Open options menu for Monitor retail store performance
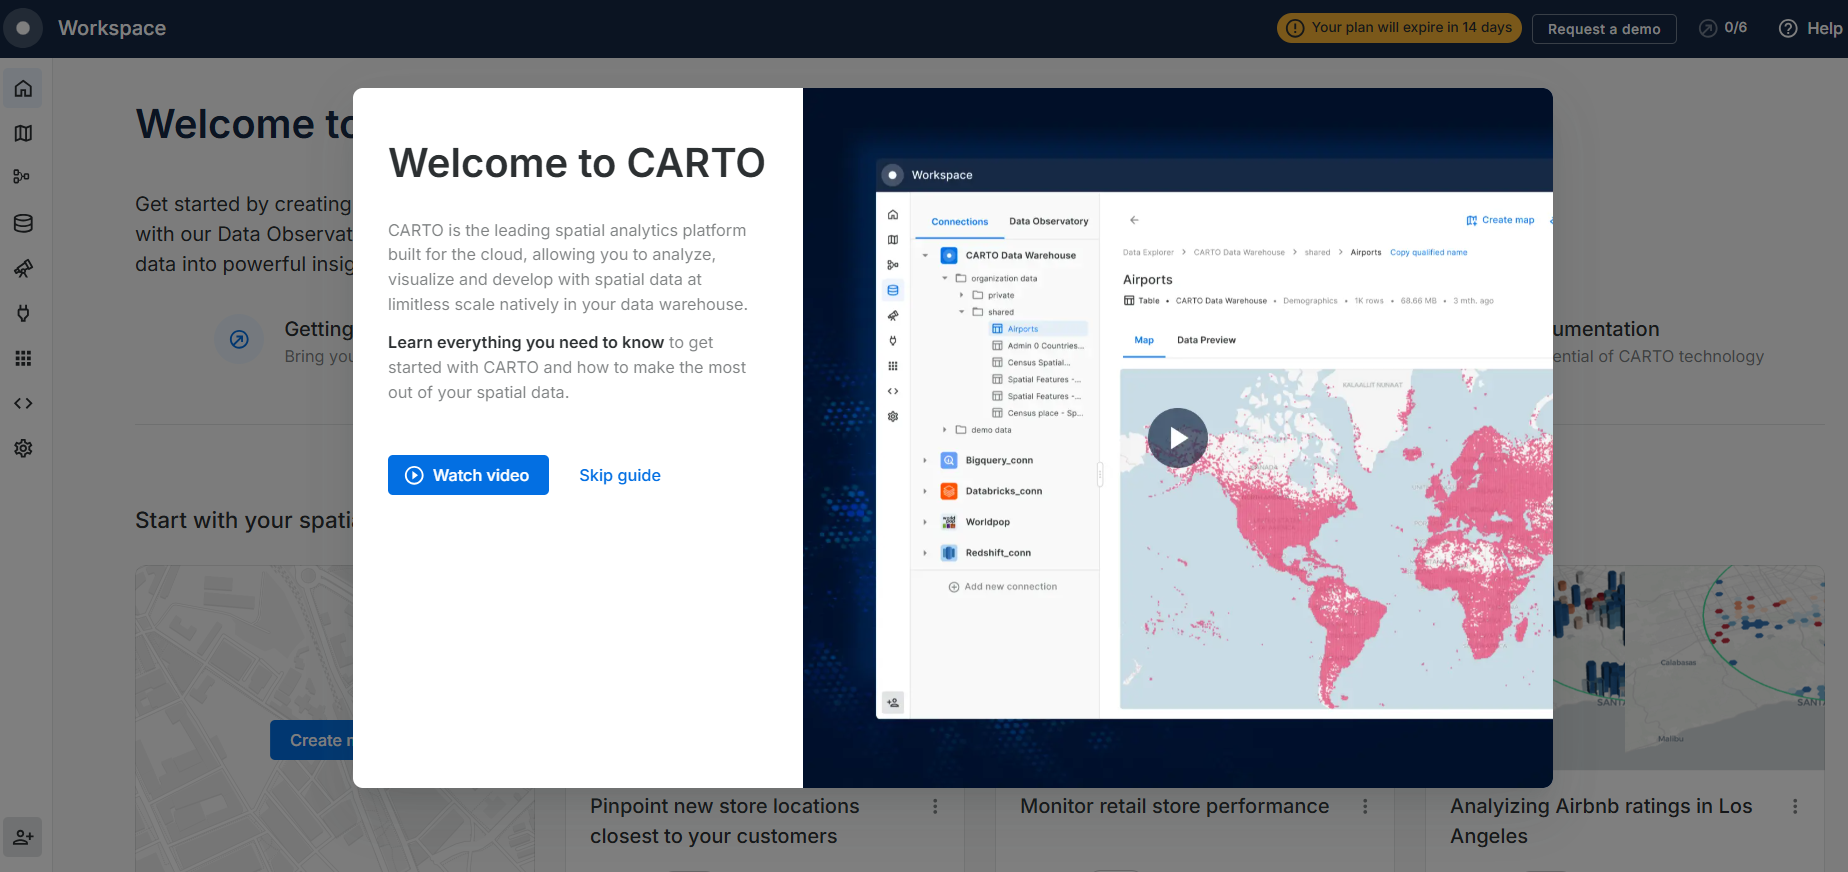 [1365, 806]
